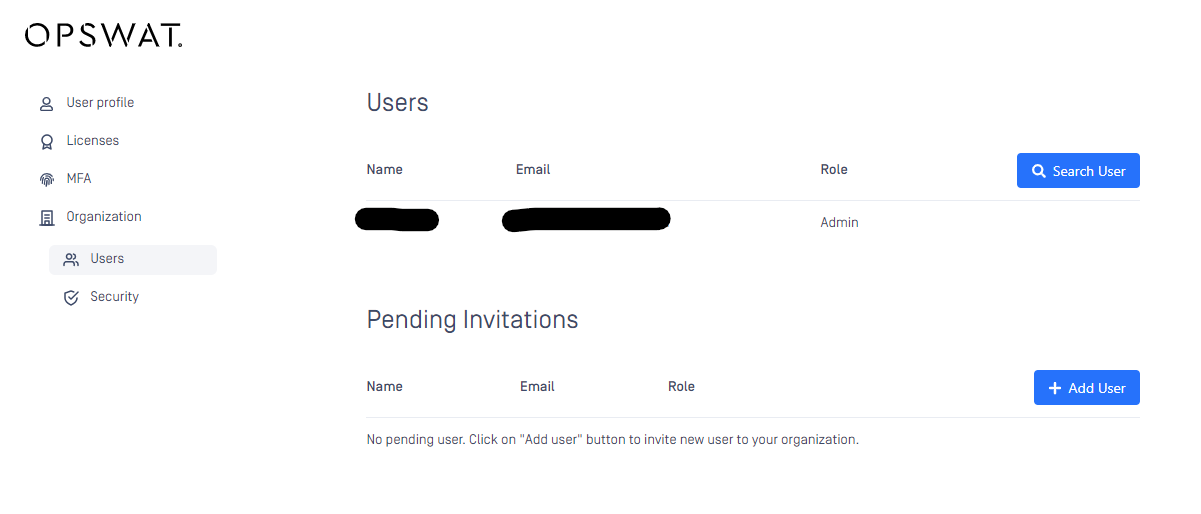
Task: Select Users under Organization
Action: coord(133,259)
